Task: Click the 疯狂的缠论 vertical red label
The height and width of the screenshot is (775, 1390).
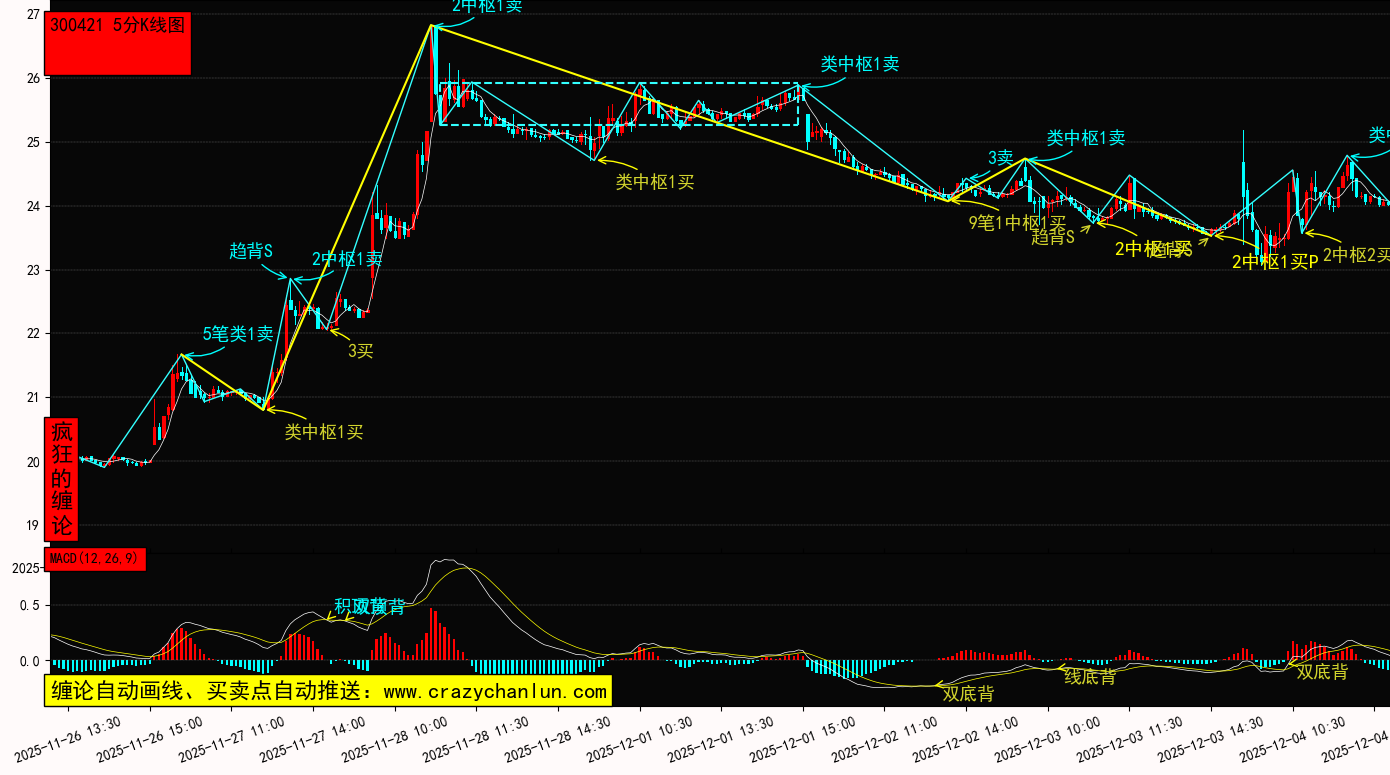Action: point(62,479)
